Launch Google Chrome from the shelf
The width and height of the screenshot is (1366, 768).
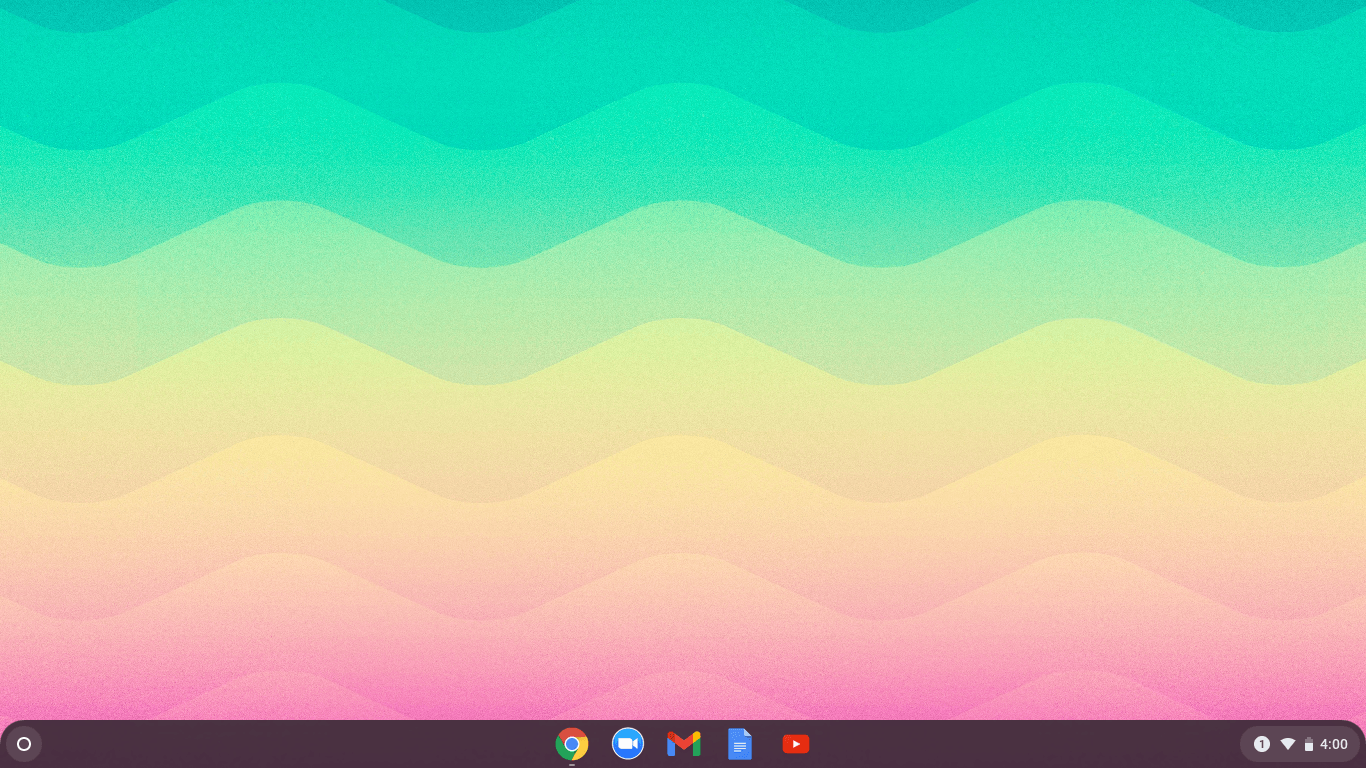pyautogui.click(x=572, y=744)
